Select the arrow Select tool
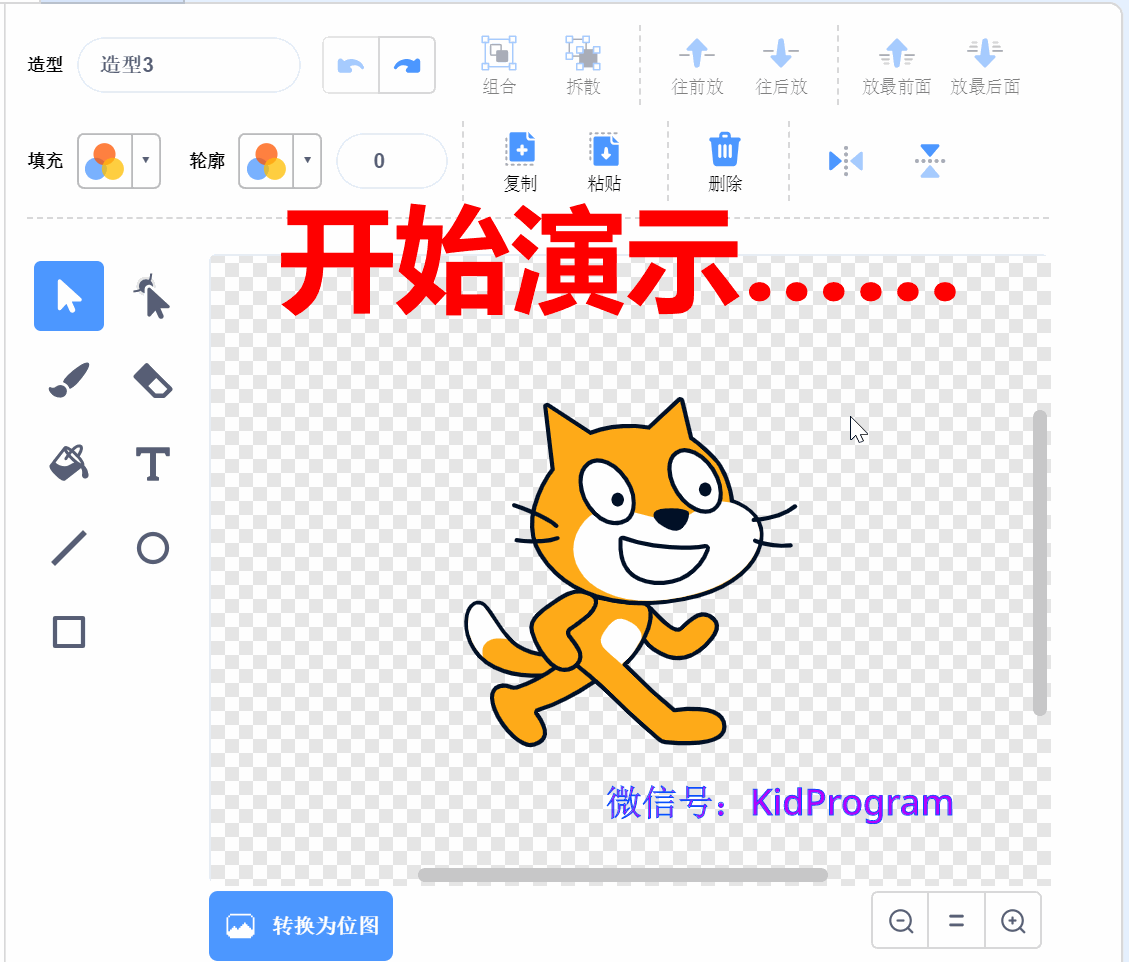This screenshot has width=1129, height=962. pos(69,296)
